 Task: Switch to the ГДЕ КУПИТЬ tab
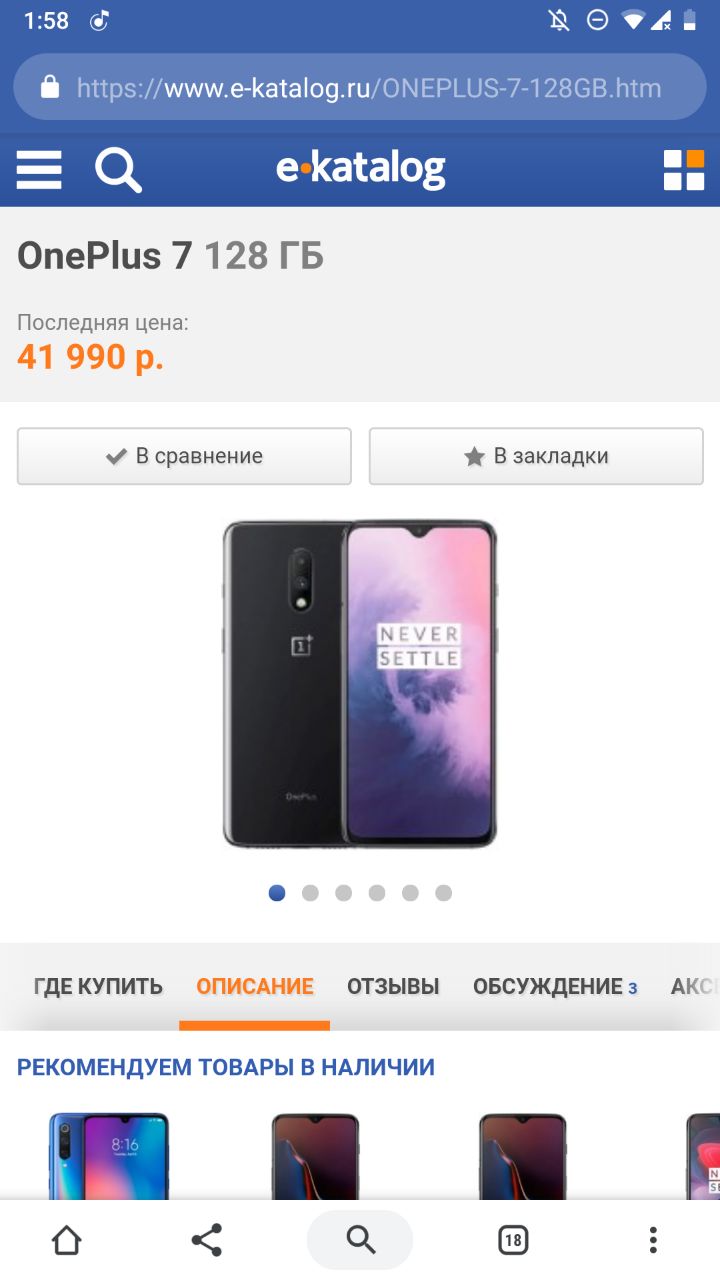(x=98, y=987)
